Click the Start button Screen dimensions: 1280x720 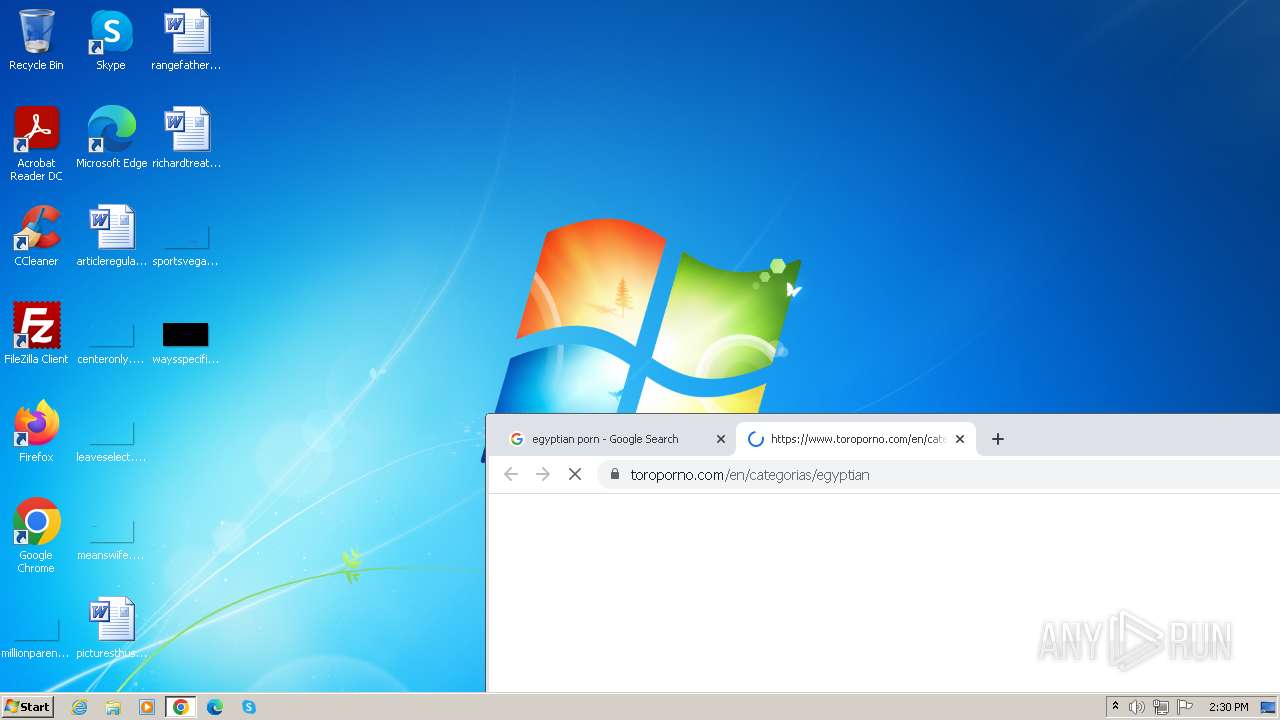pyautogui.click(x=27, y=707)
